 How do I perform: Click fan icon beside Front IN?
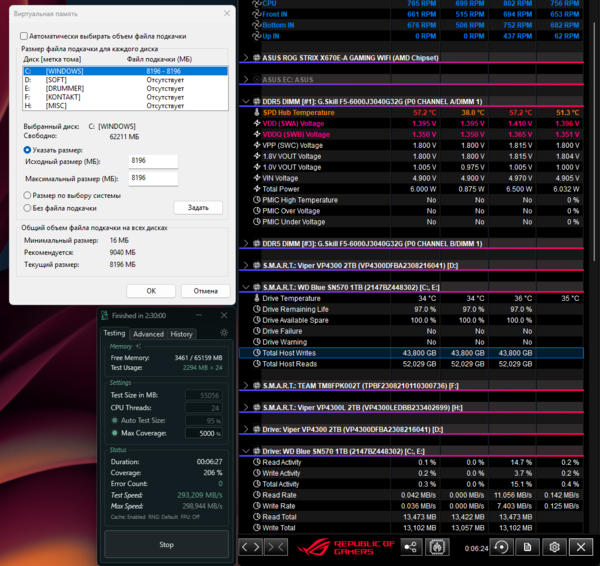point(256,14)
